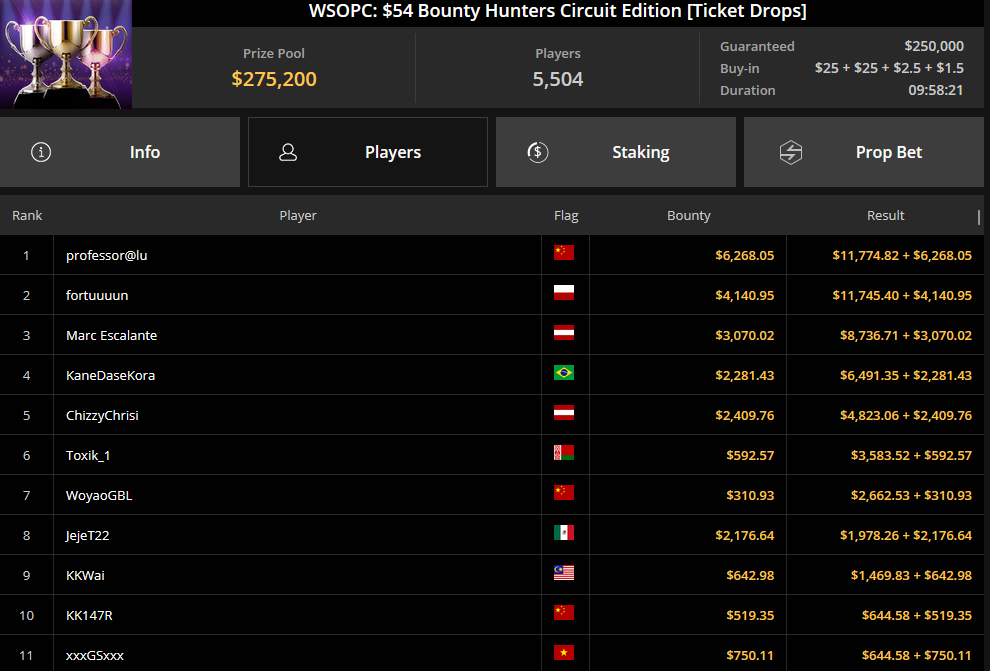Sort by the Bounty column header
The image size is (990, 671).
(689, 215)
